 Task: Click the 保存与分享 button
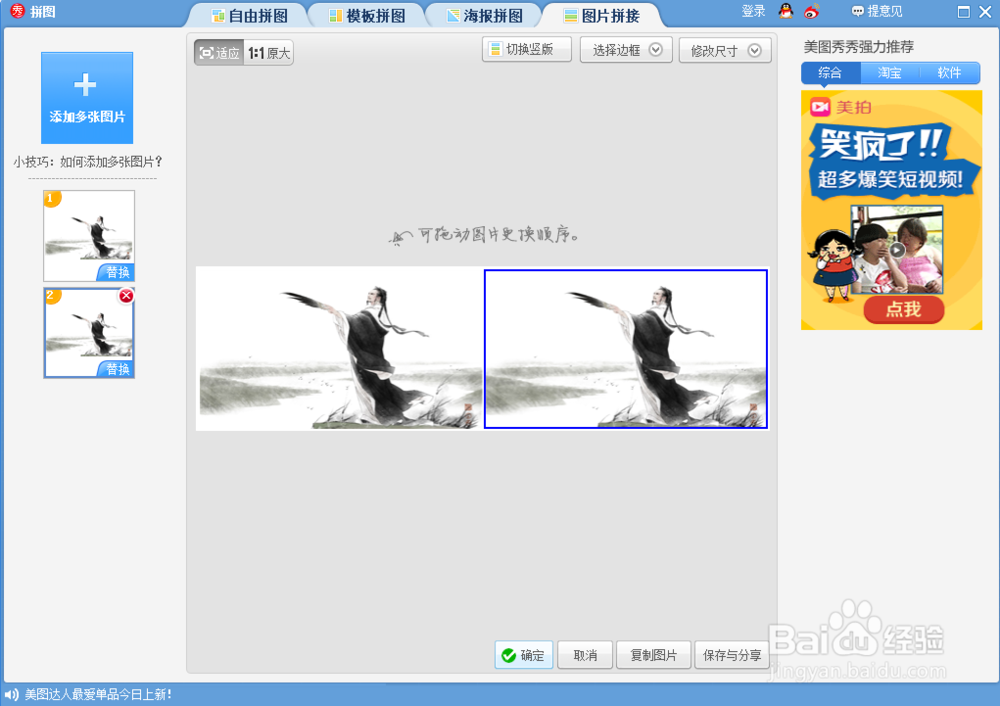(x=732, y=655)
